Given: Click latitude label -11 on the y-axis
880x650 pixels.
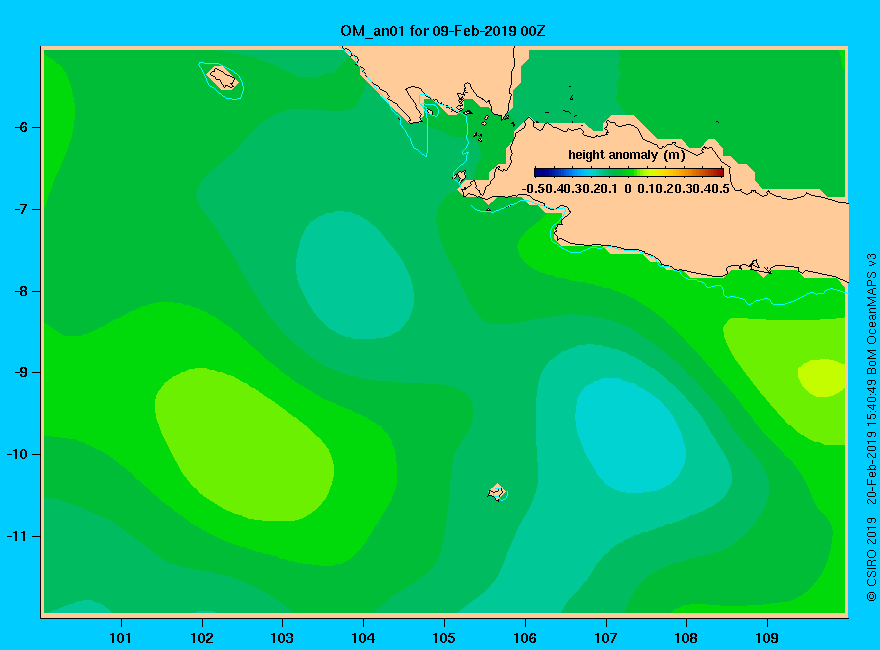Looking at the screenshot, I should coord(17,536).
